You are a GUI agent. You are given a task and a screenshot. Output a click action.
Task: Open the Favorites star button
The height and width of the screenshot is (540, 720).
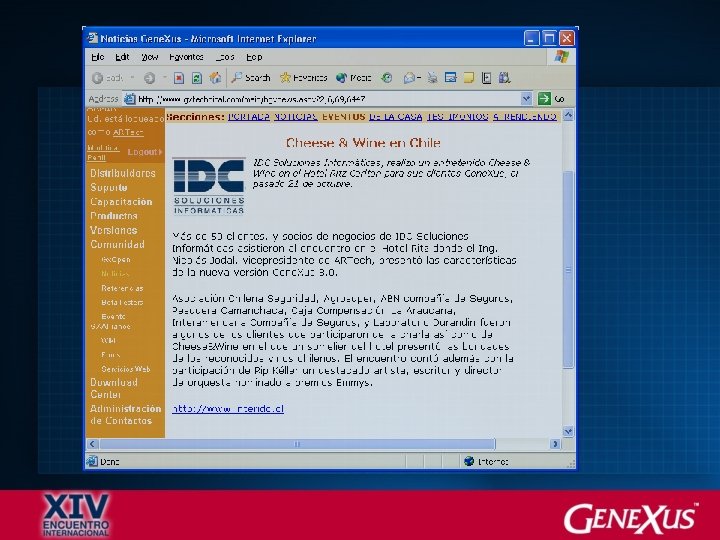pyautogui.click(x=304, y=78)
